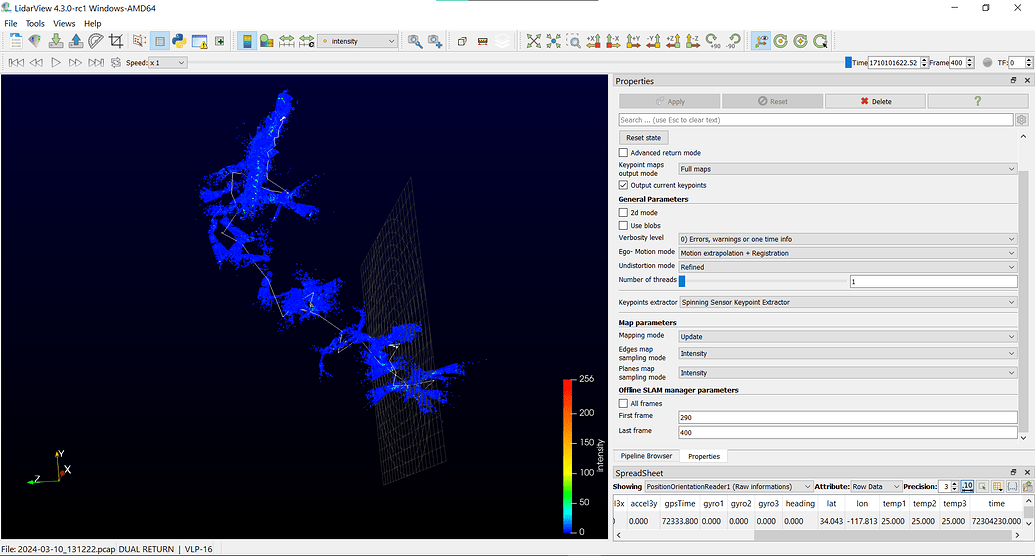This screenshot has width=1035, height=556.
Task: Click the crop returns tool icon
Action: click(x=116, y=41)
